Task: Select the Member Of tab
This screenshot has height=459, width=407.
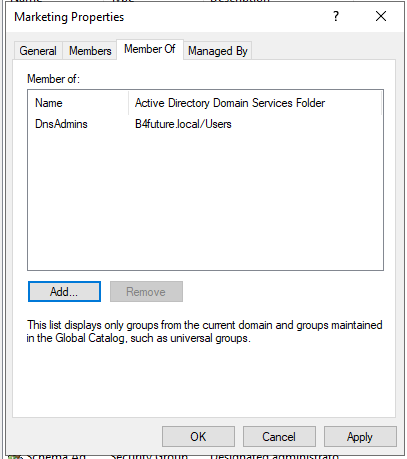Action: click(150, 49)
